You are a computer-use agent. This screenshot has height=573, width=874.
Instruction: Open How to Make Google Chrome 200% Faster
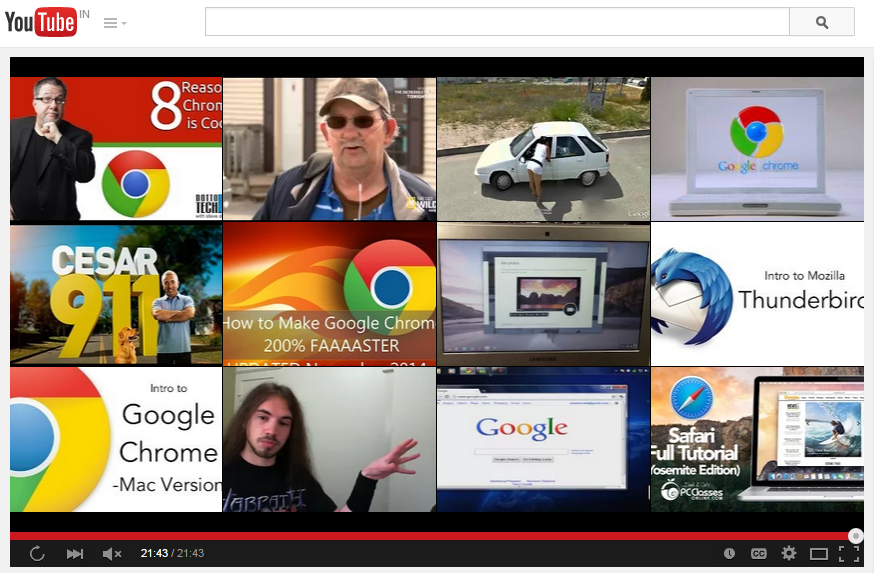pos(329,294)
